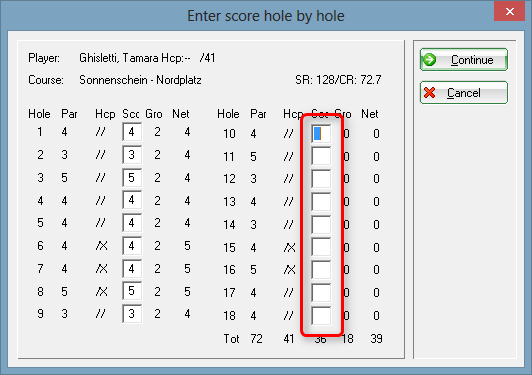Click the 'Course:' label
This screenshot has height=375, width=532.
point(46,80)
